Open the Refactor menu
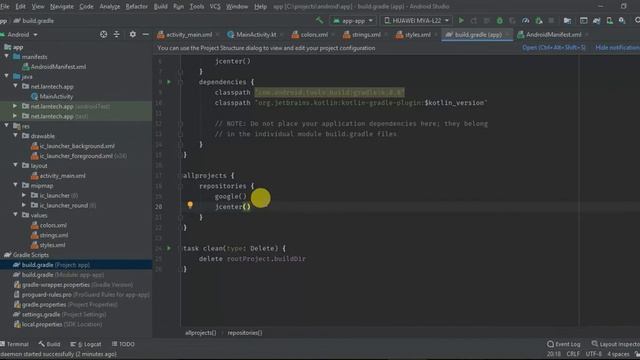This screenshot has height=360, width=640. pyautogui.click(x=136, y=7)
